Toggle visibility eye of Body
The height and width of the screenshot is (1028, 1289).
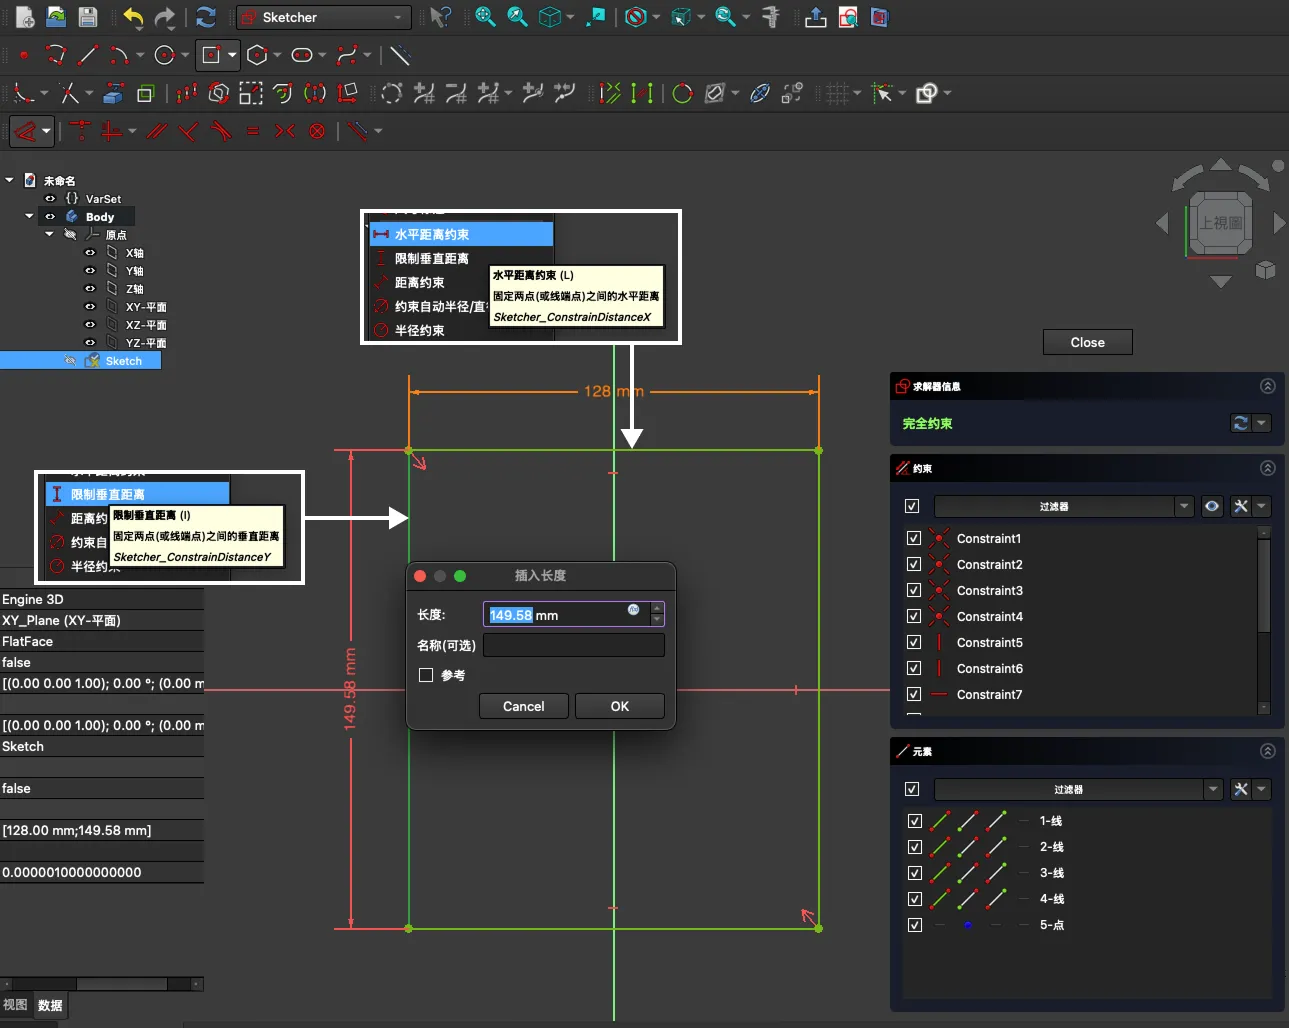click(x=50, y=217)
